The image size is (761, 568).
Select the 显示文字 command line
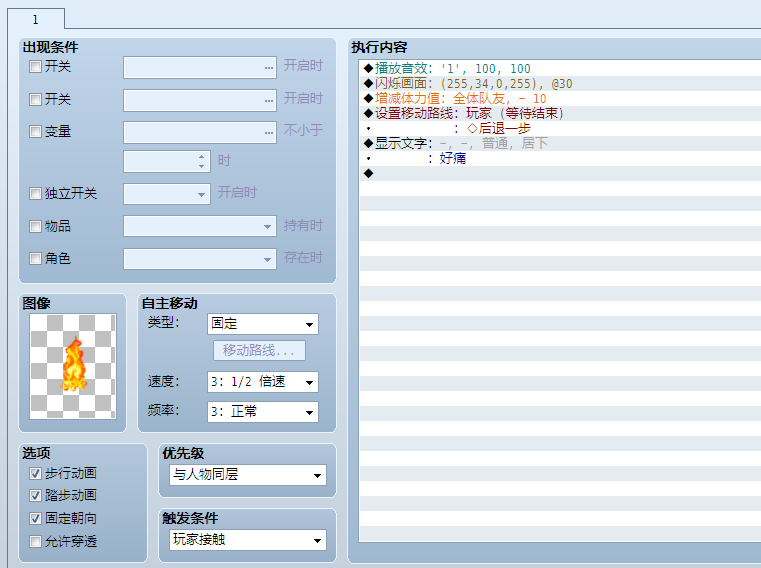(x=560, y=143)
